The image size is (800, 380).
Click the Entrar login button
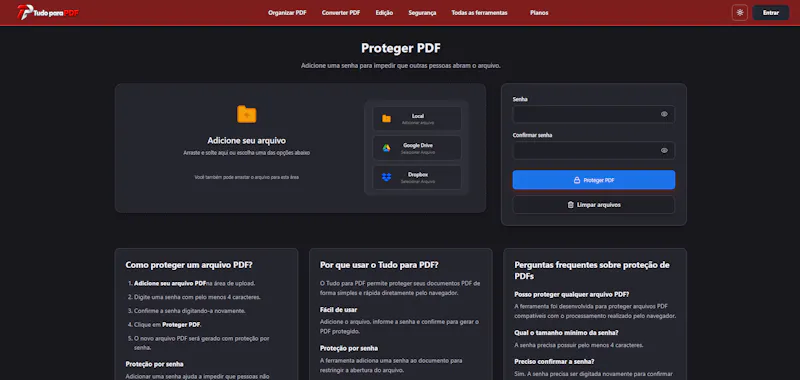[770, 13]
